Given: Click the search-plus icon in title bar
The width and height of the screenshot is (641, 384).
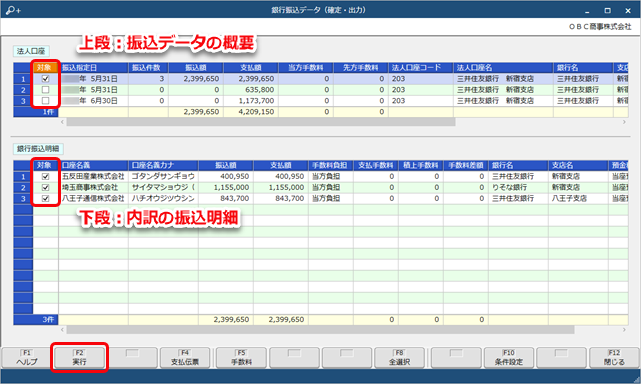Looking at the screenshot, I should point(13,10).
